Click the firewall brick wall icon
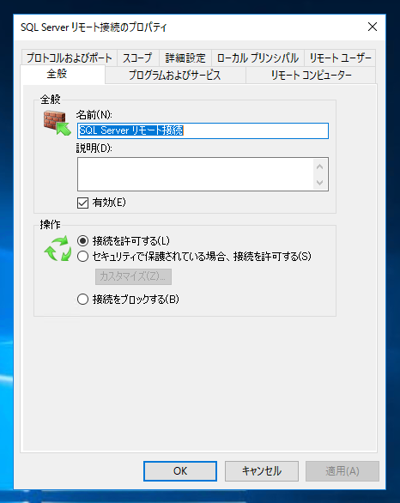The width and height of the screenshot is (400, 503). click(57, 123)
